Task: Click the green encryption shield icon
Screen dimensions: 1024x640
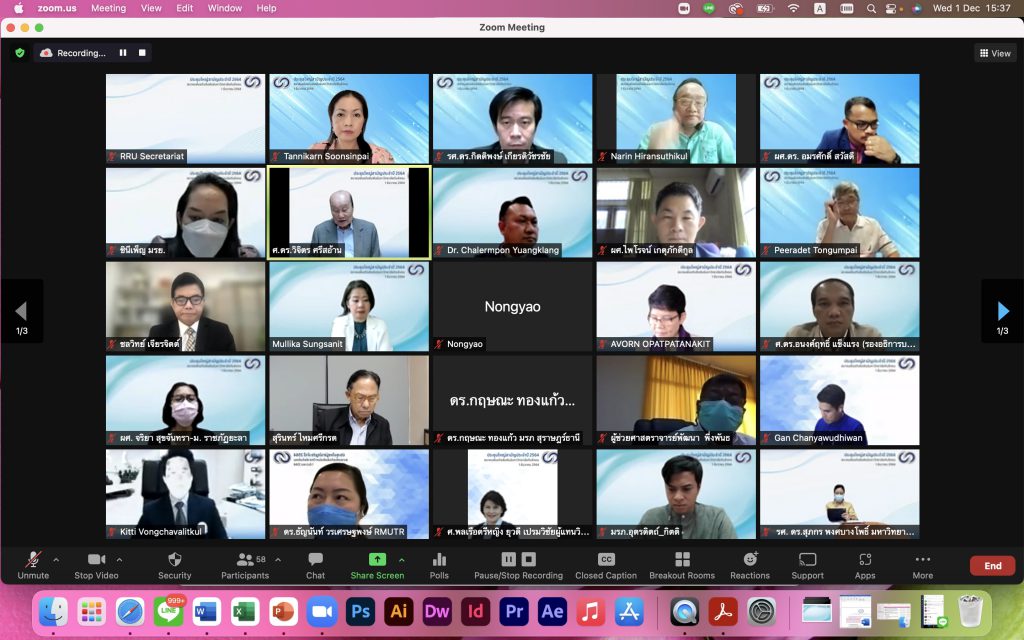Action: tap(20, 53)
